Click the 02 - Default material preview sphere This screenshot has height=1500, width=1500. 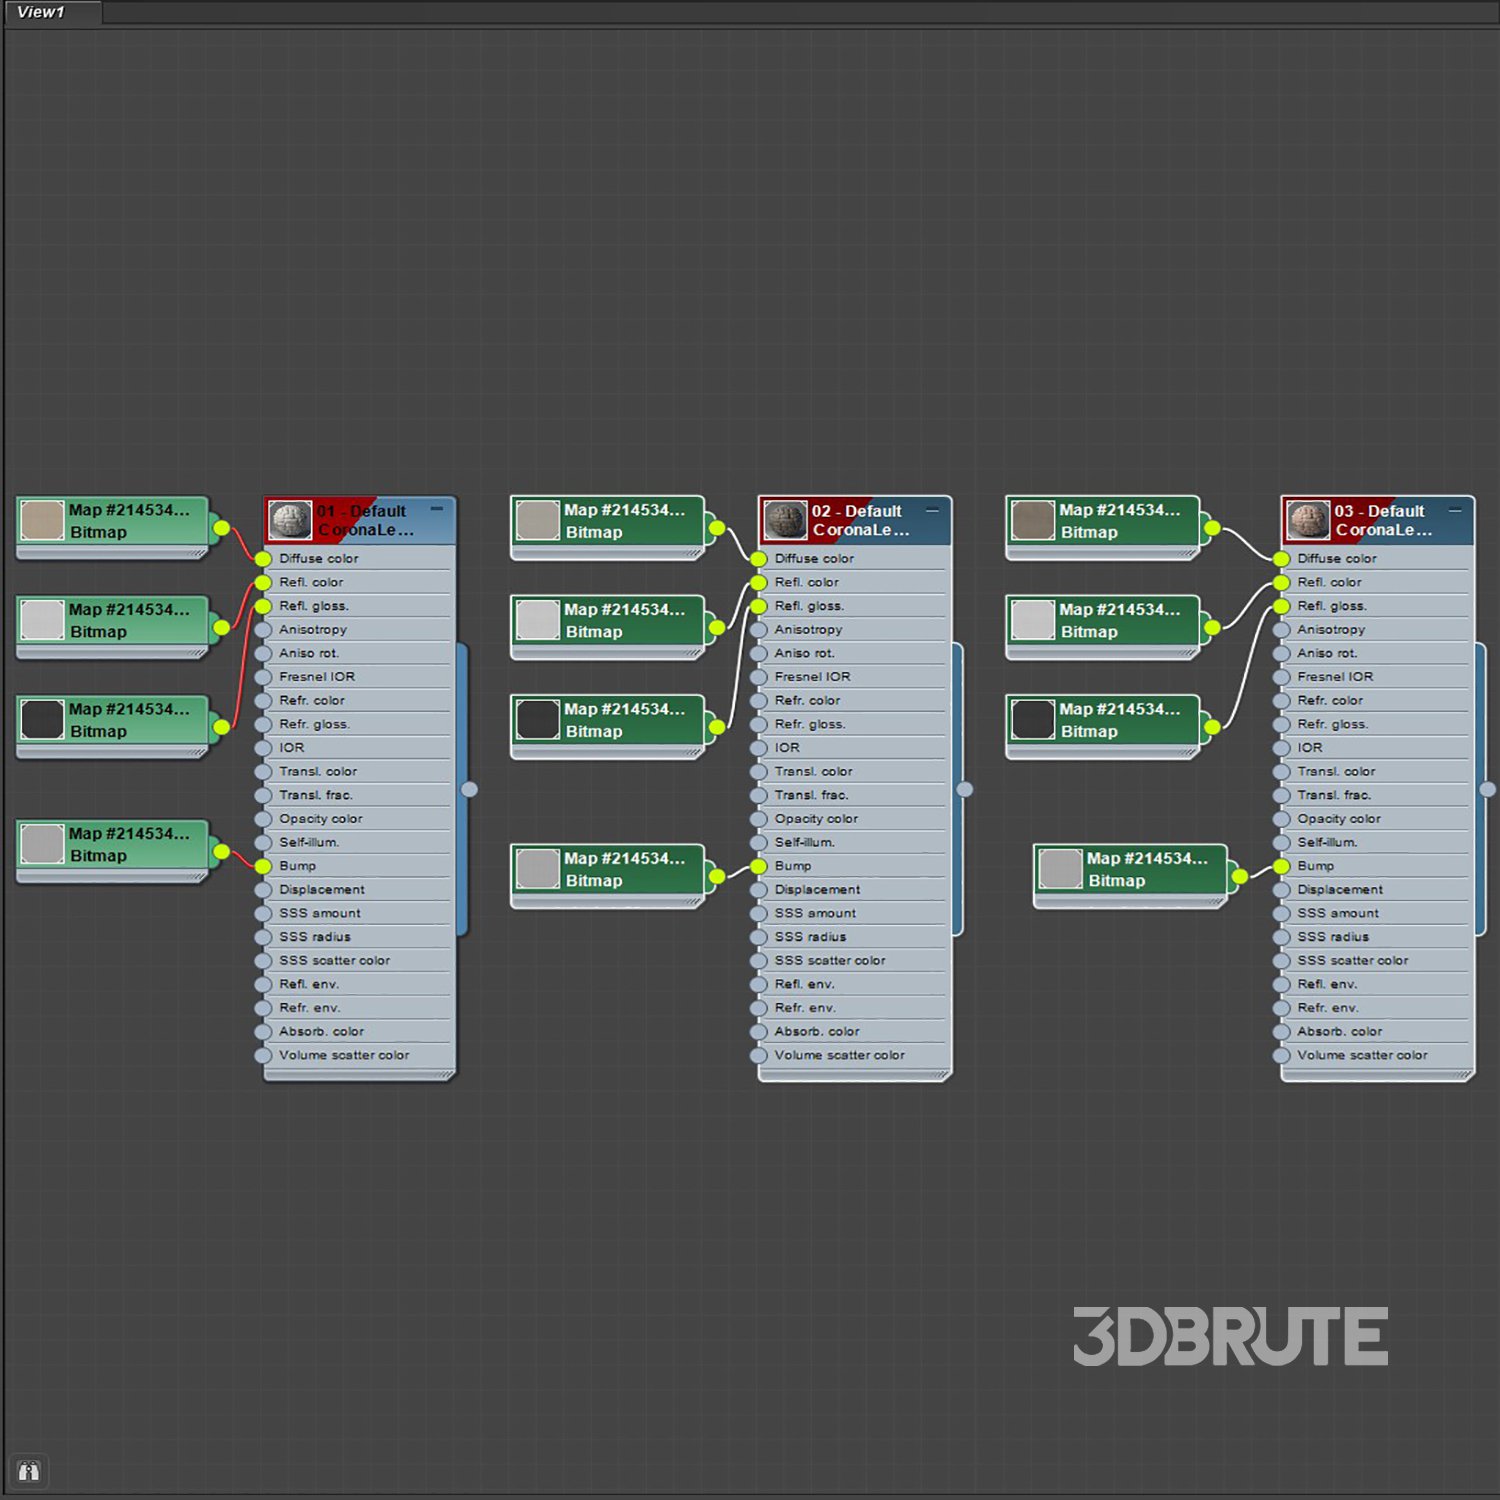[785, 520]
